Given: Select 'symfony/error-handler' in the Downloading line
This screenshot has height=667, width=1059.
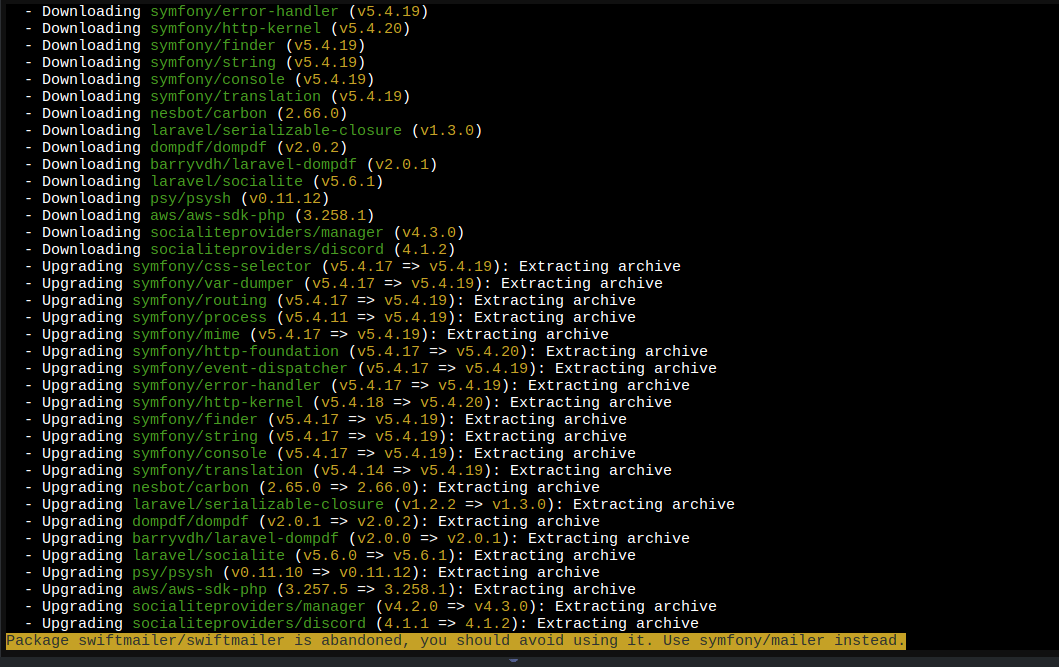Looking at the screenshot, I should [244, 11].
